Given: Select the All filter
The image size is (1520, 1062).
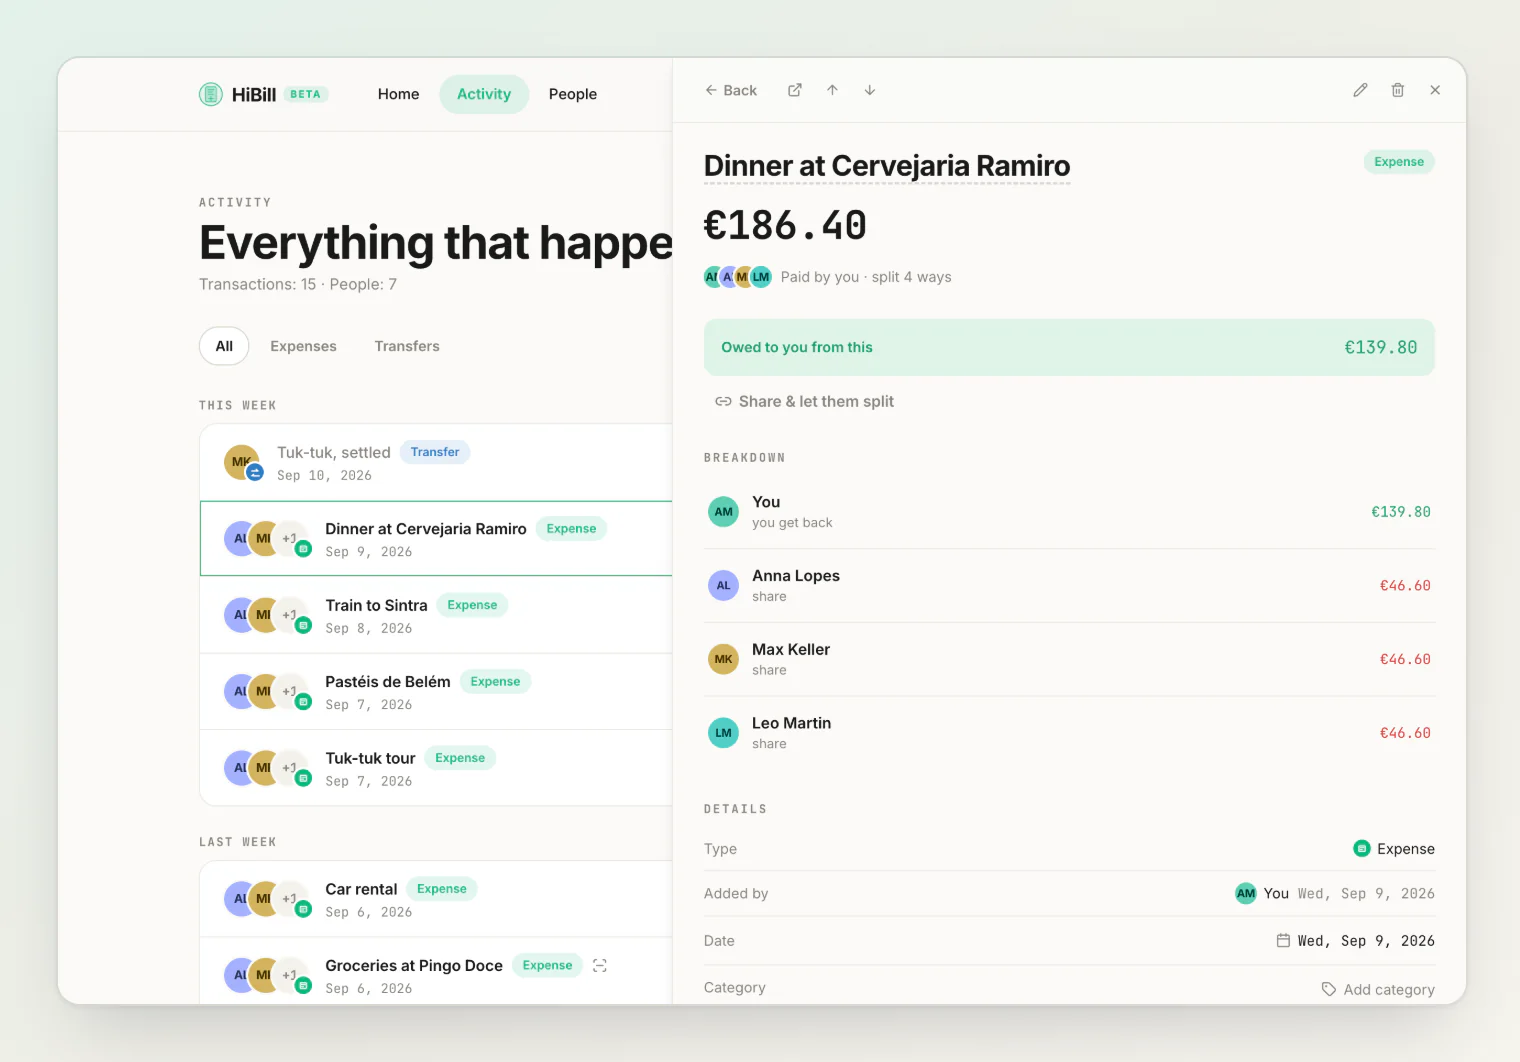Looking at the screenshot, I should pos(224,346).
